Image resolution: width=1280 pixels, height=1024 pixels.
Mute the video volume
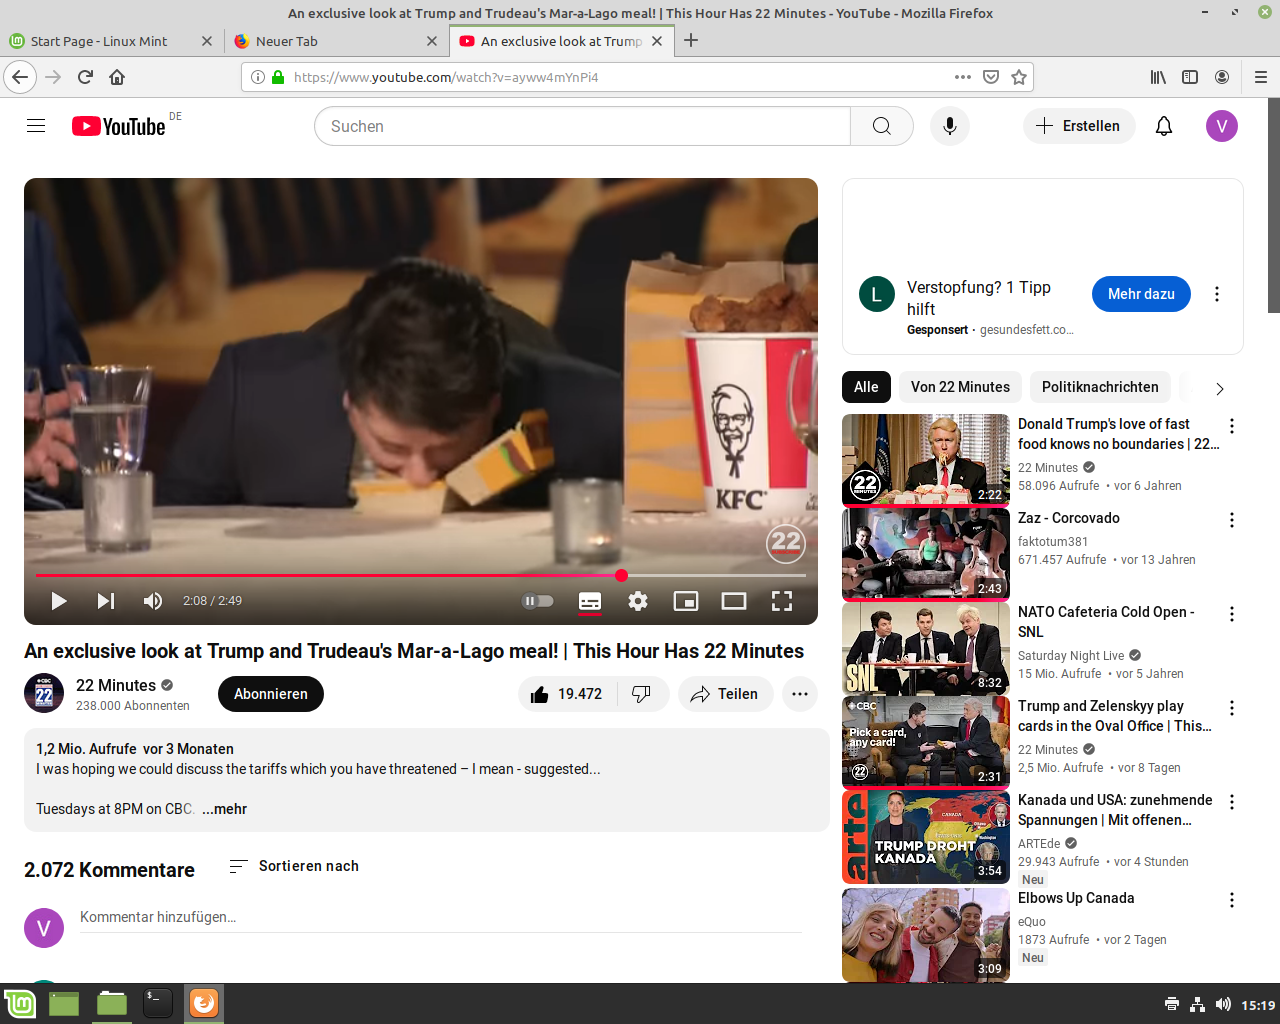pyautogui.click(x=152, y=601)
